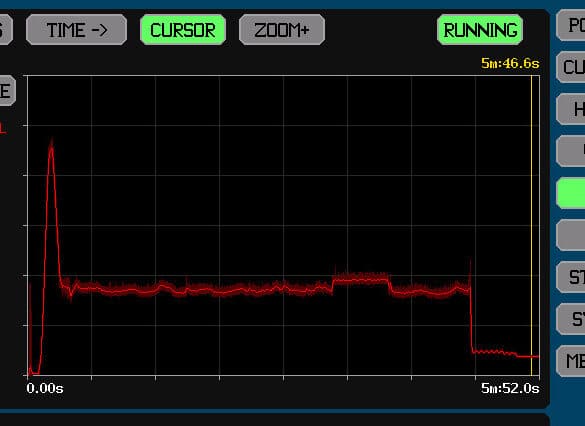
Task: Click the 5m:46.6s cursor time readout
Action: click(510, 63)
